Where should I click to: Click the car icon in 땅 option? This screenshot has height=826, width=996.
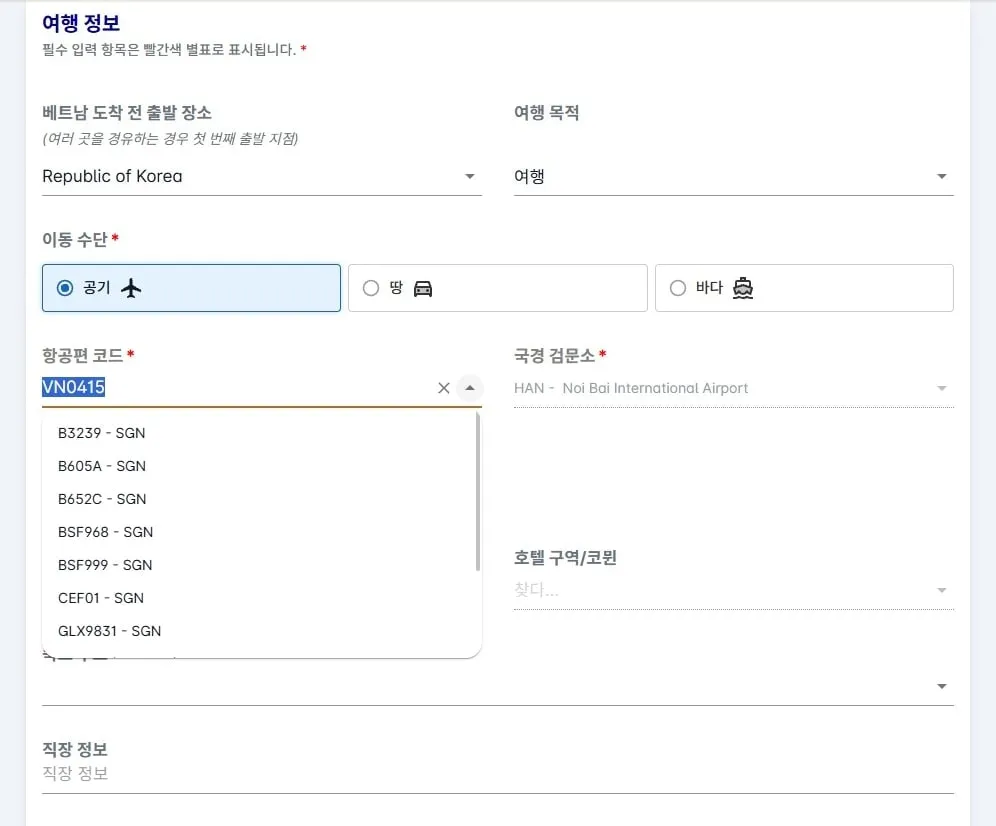click(x=423, y=288)
